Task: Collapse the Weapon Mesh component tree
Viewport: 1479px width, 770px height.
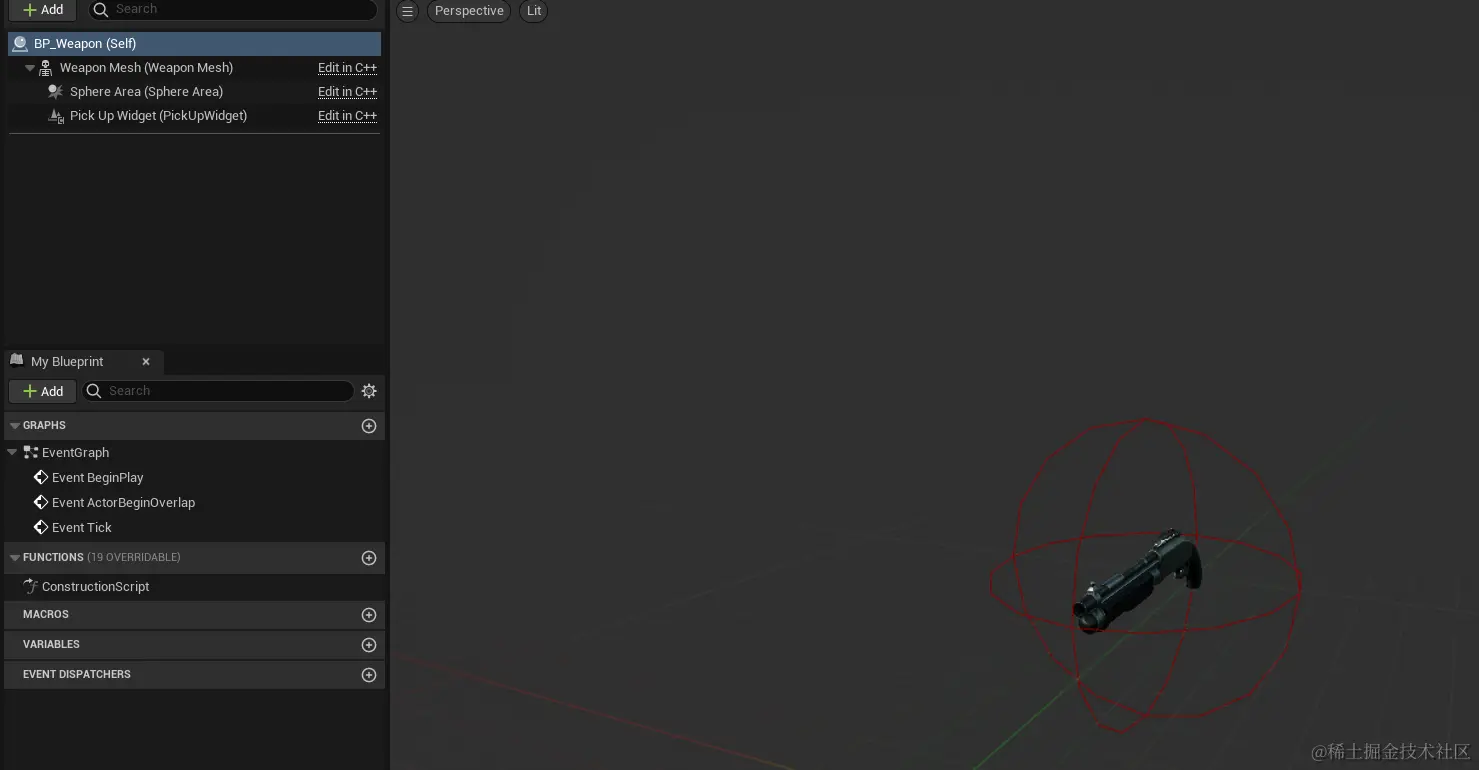Action: pos(30,68)
